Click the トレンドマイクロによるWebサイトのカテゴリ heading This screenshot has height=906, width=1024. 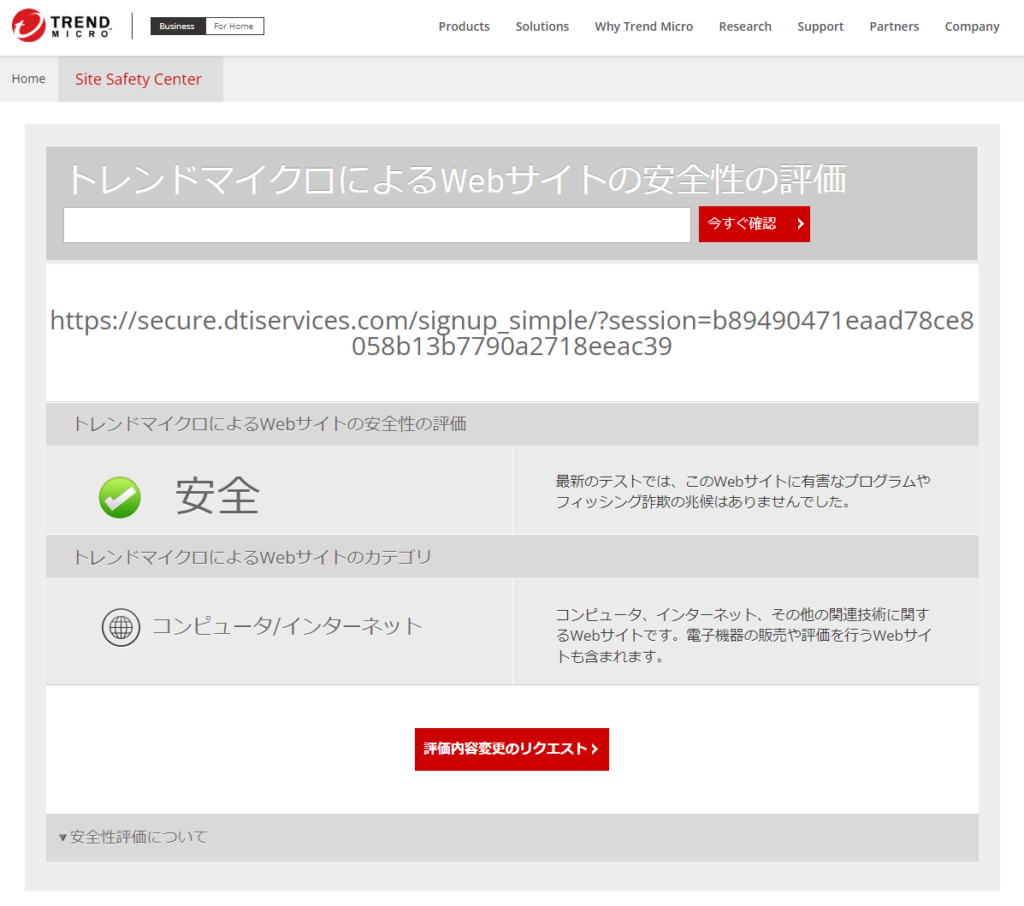252,557
